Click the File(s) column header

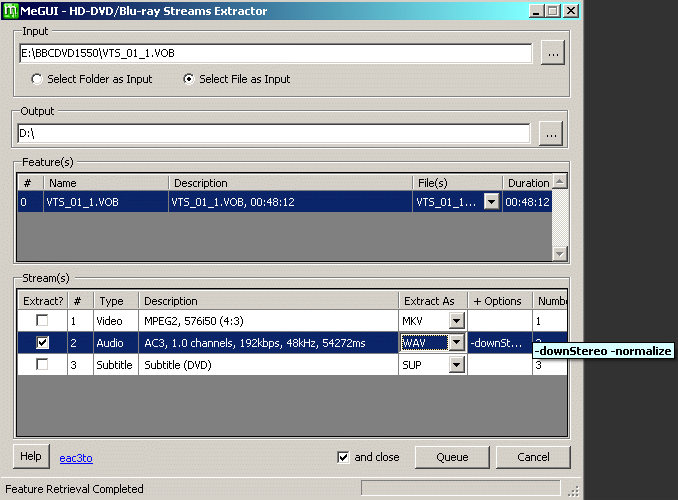coord(457,183)
